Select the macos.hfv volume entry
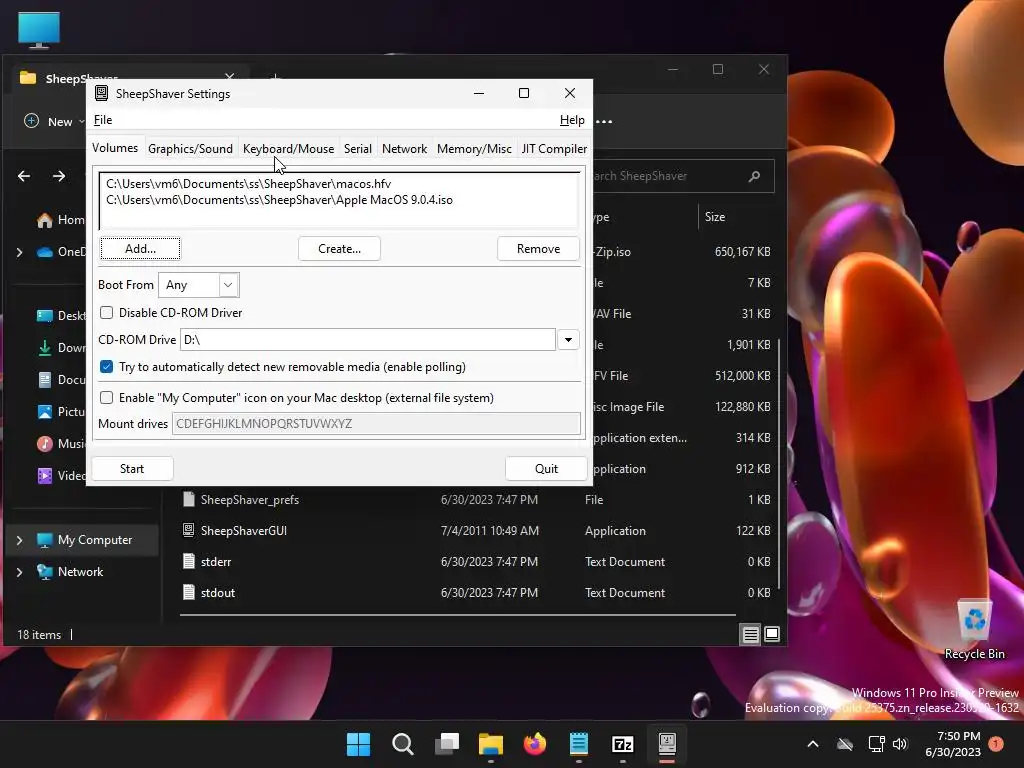The image size is (1024, 768). (249, 184)
